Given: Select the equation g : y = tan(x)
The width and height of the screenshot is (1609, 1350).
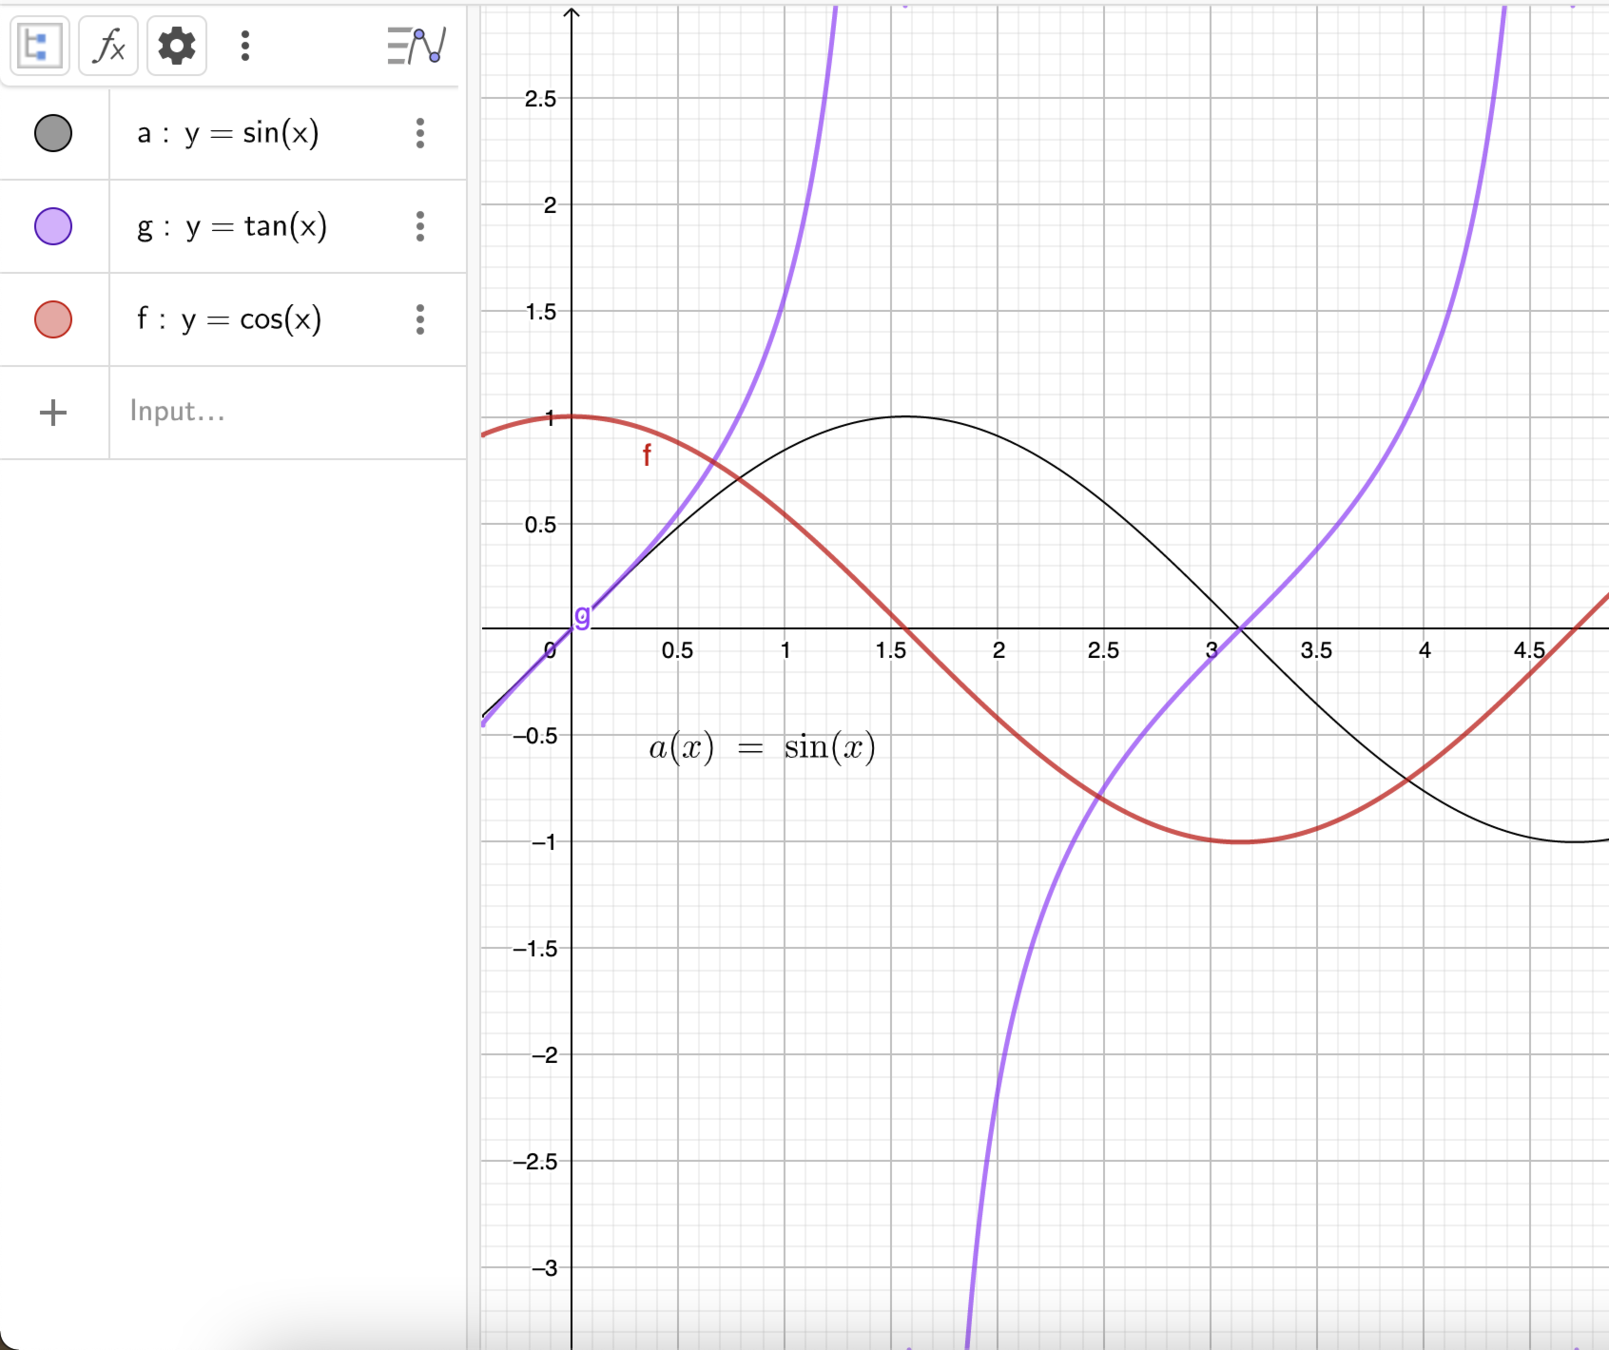Looking at the screenshot, I should [232, 226].
